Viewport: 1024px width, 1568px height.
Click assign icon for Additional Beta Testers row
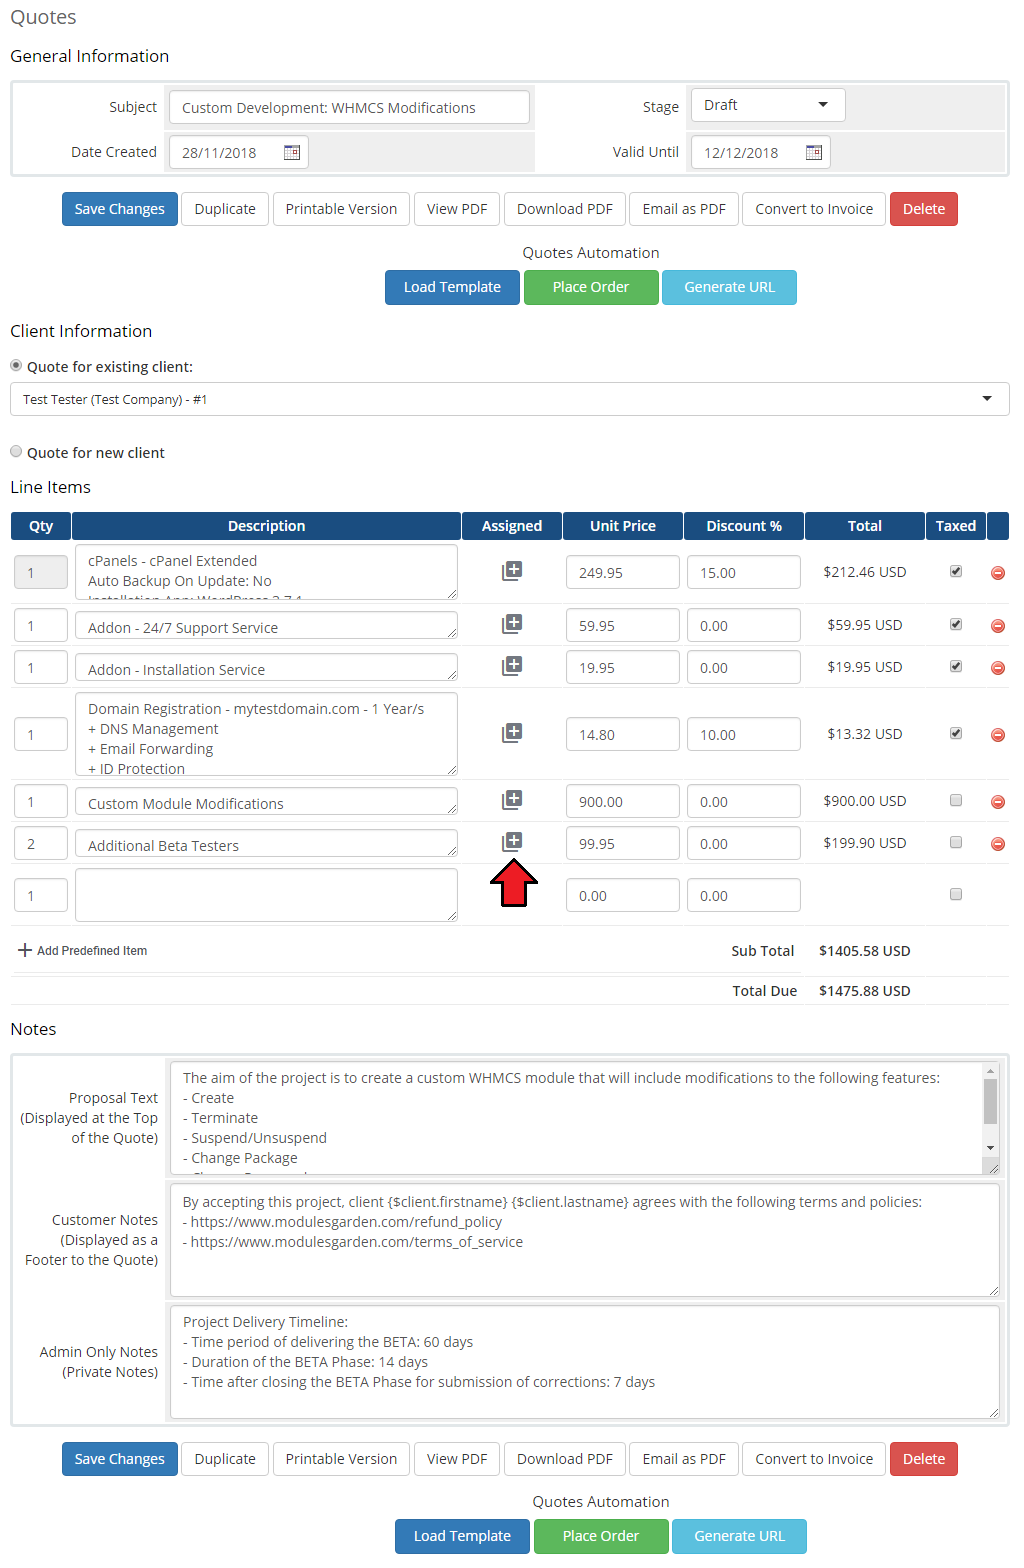click(512, 842)
